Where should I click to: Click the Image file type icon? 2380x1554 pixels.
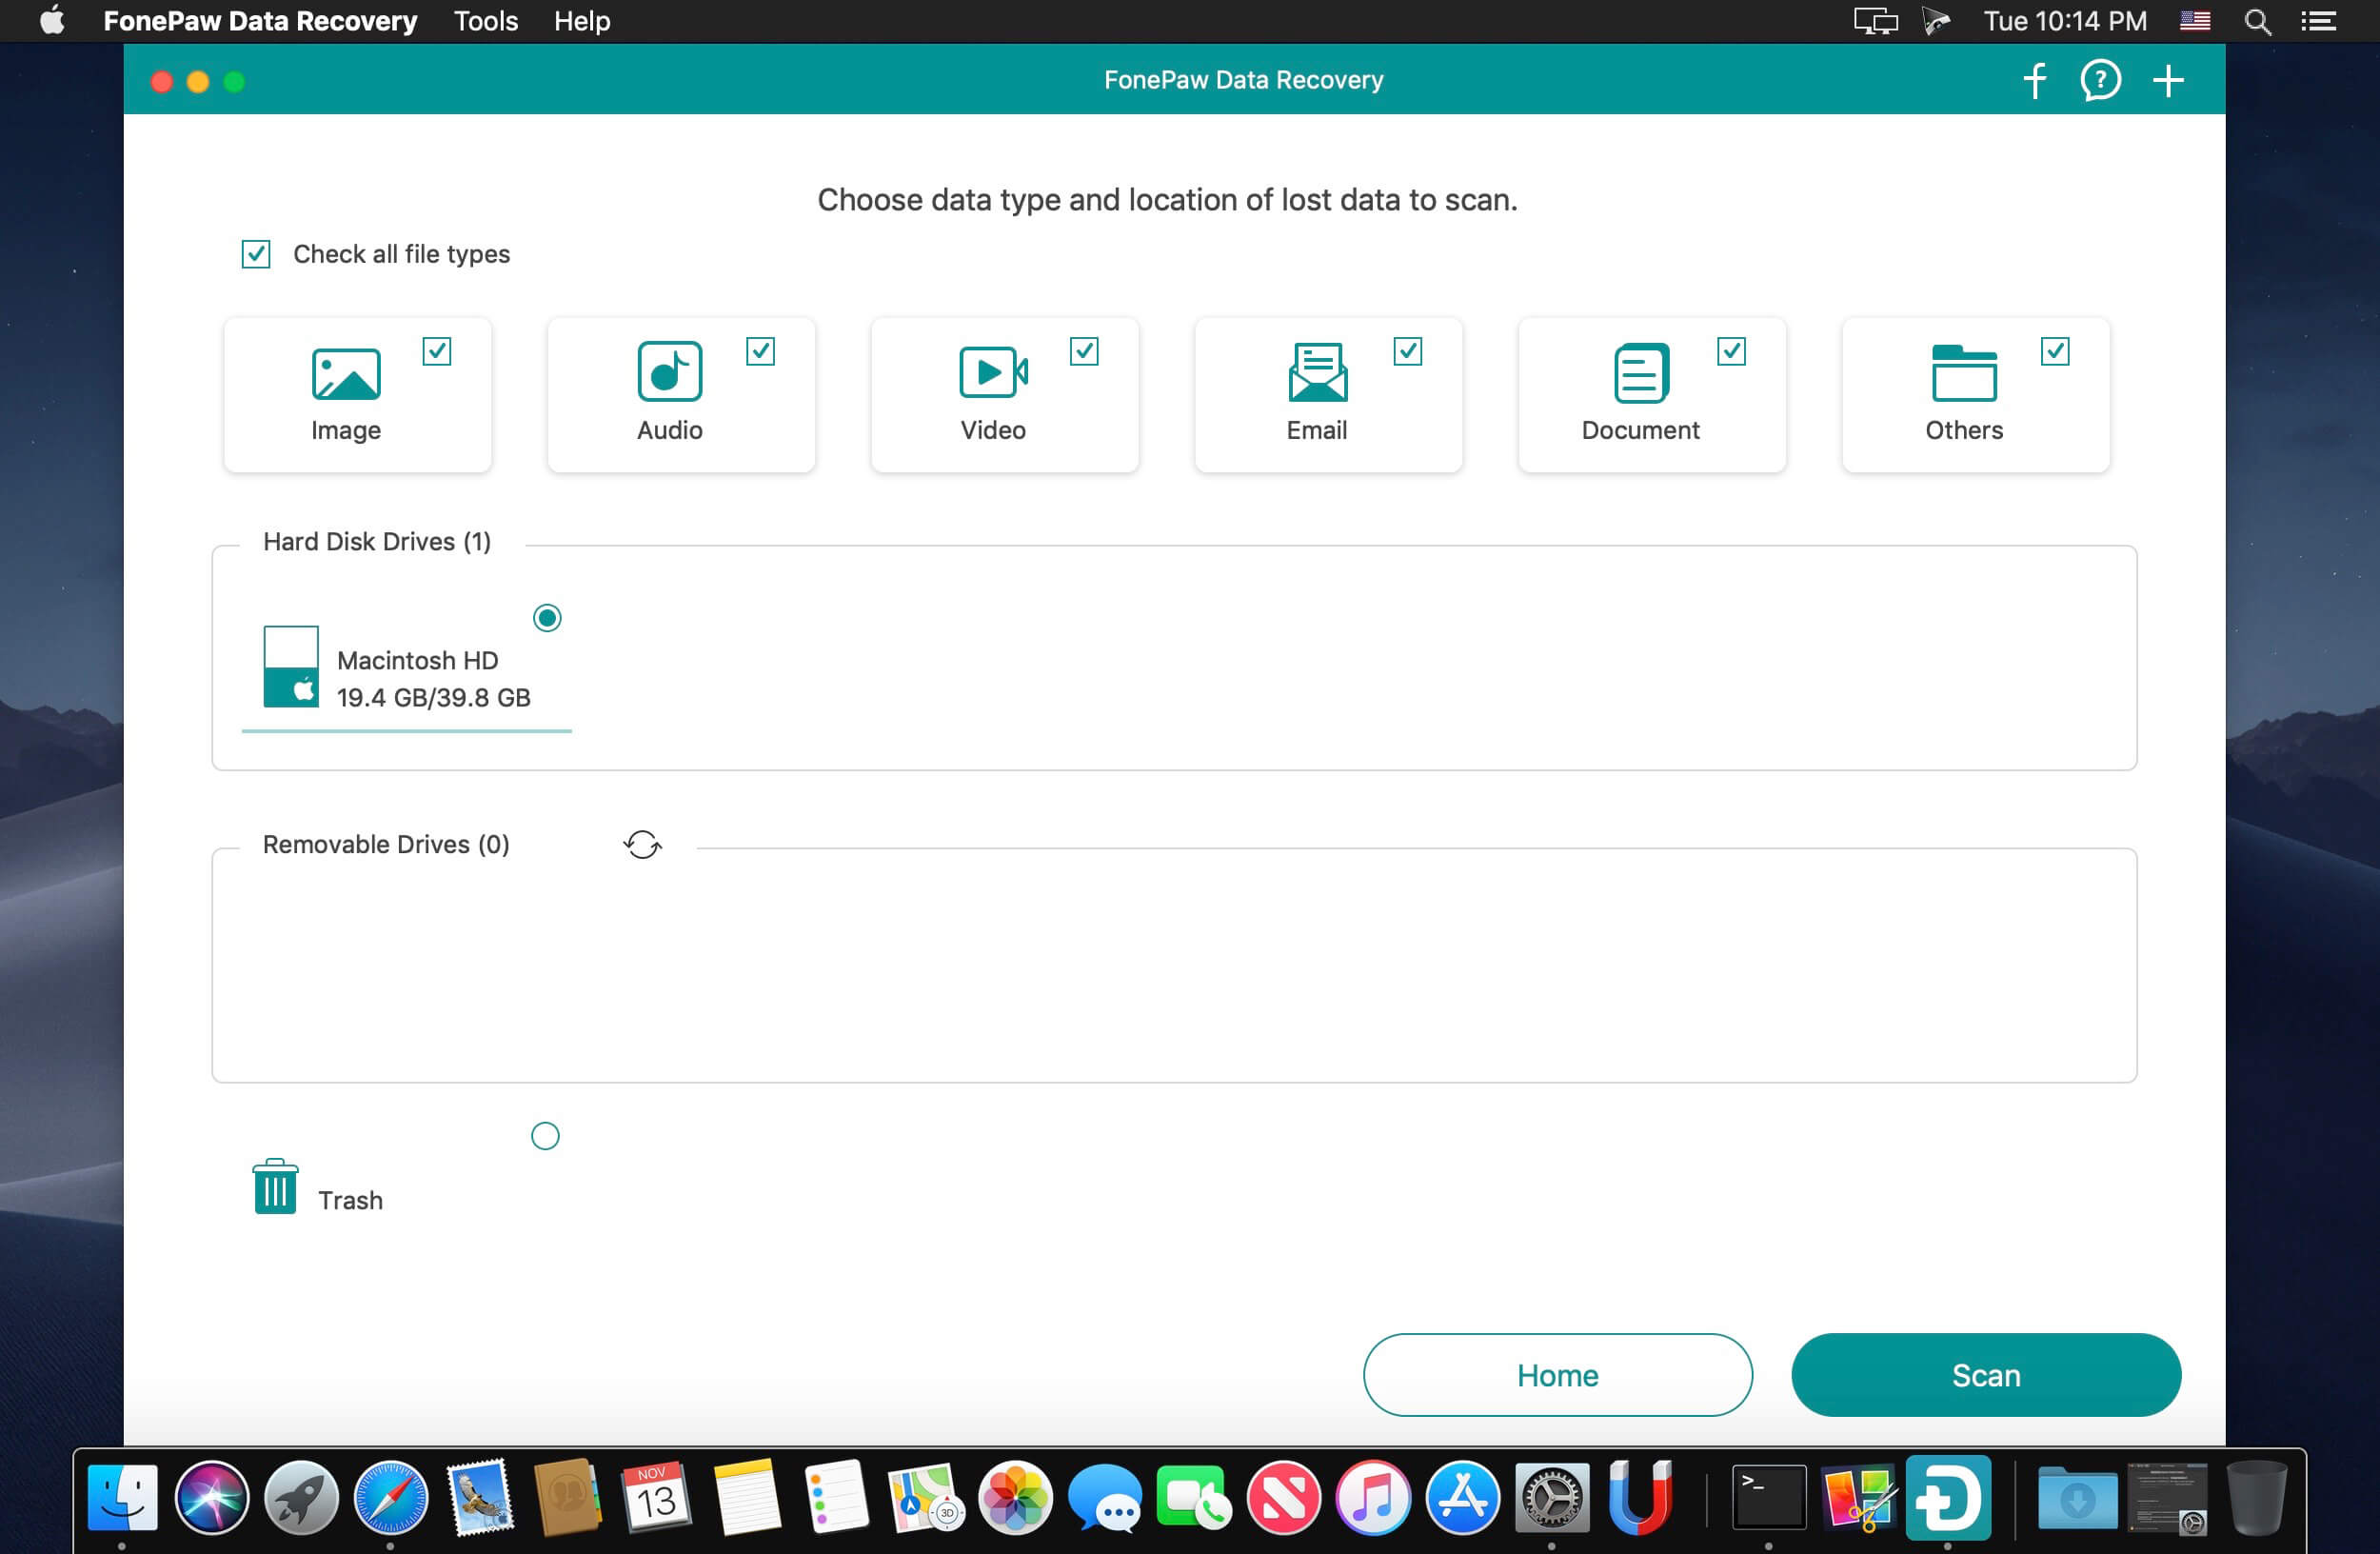346,373
